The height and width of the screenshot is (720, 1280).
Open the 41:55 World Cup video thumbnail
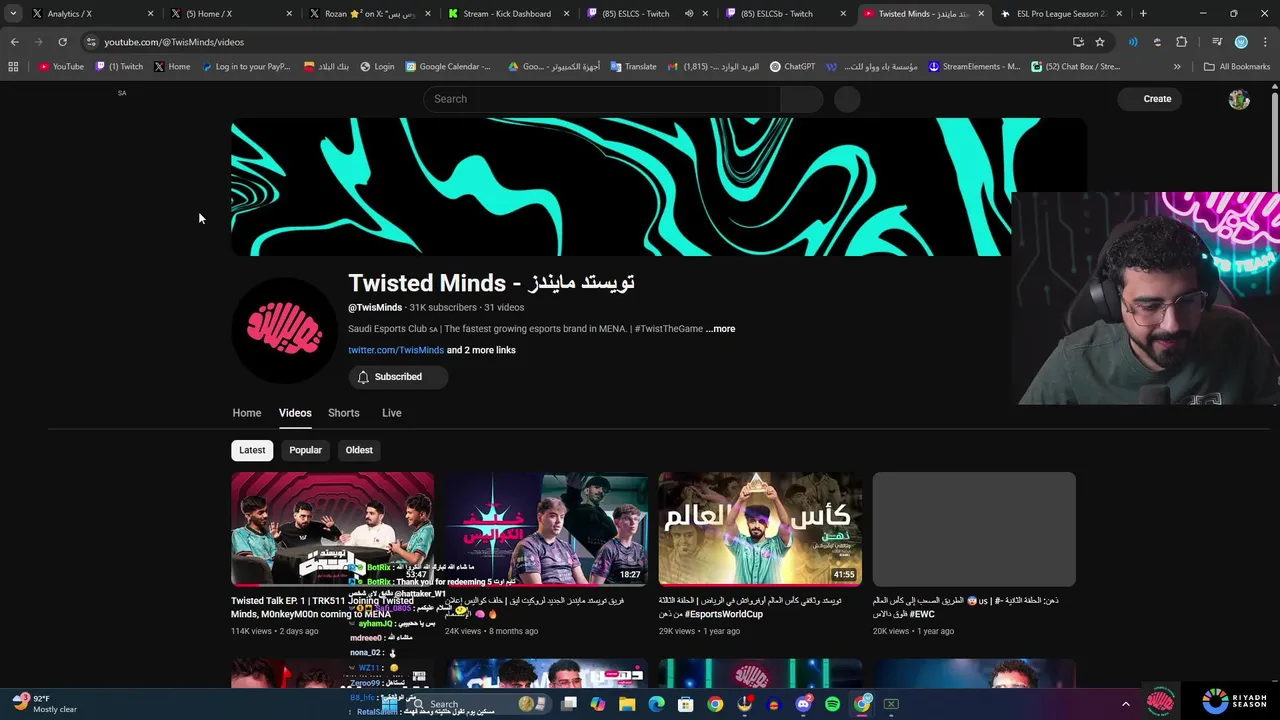pos(760,529)
